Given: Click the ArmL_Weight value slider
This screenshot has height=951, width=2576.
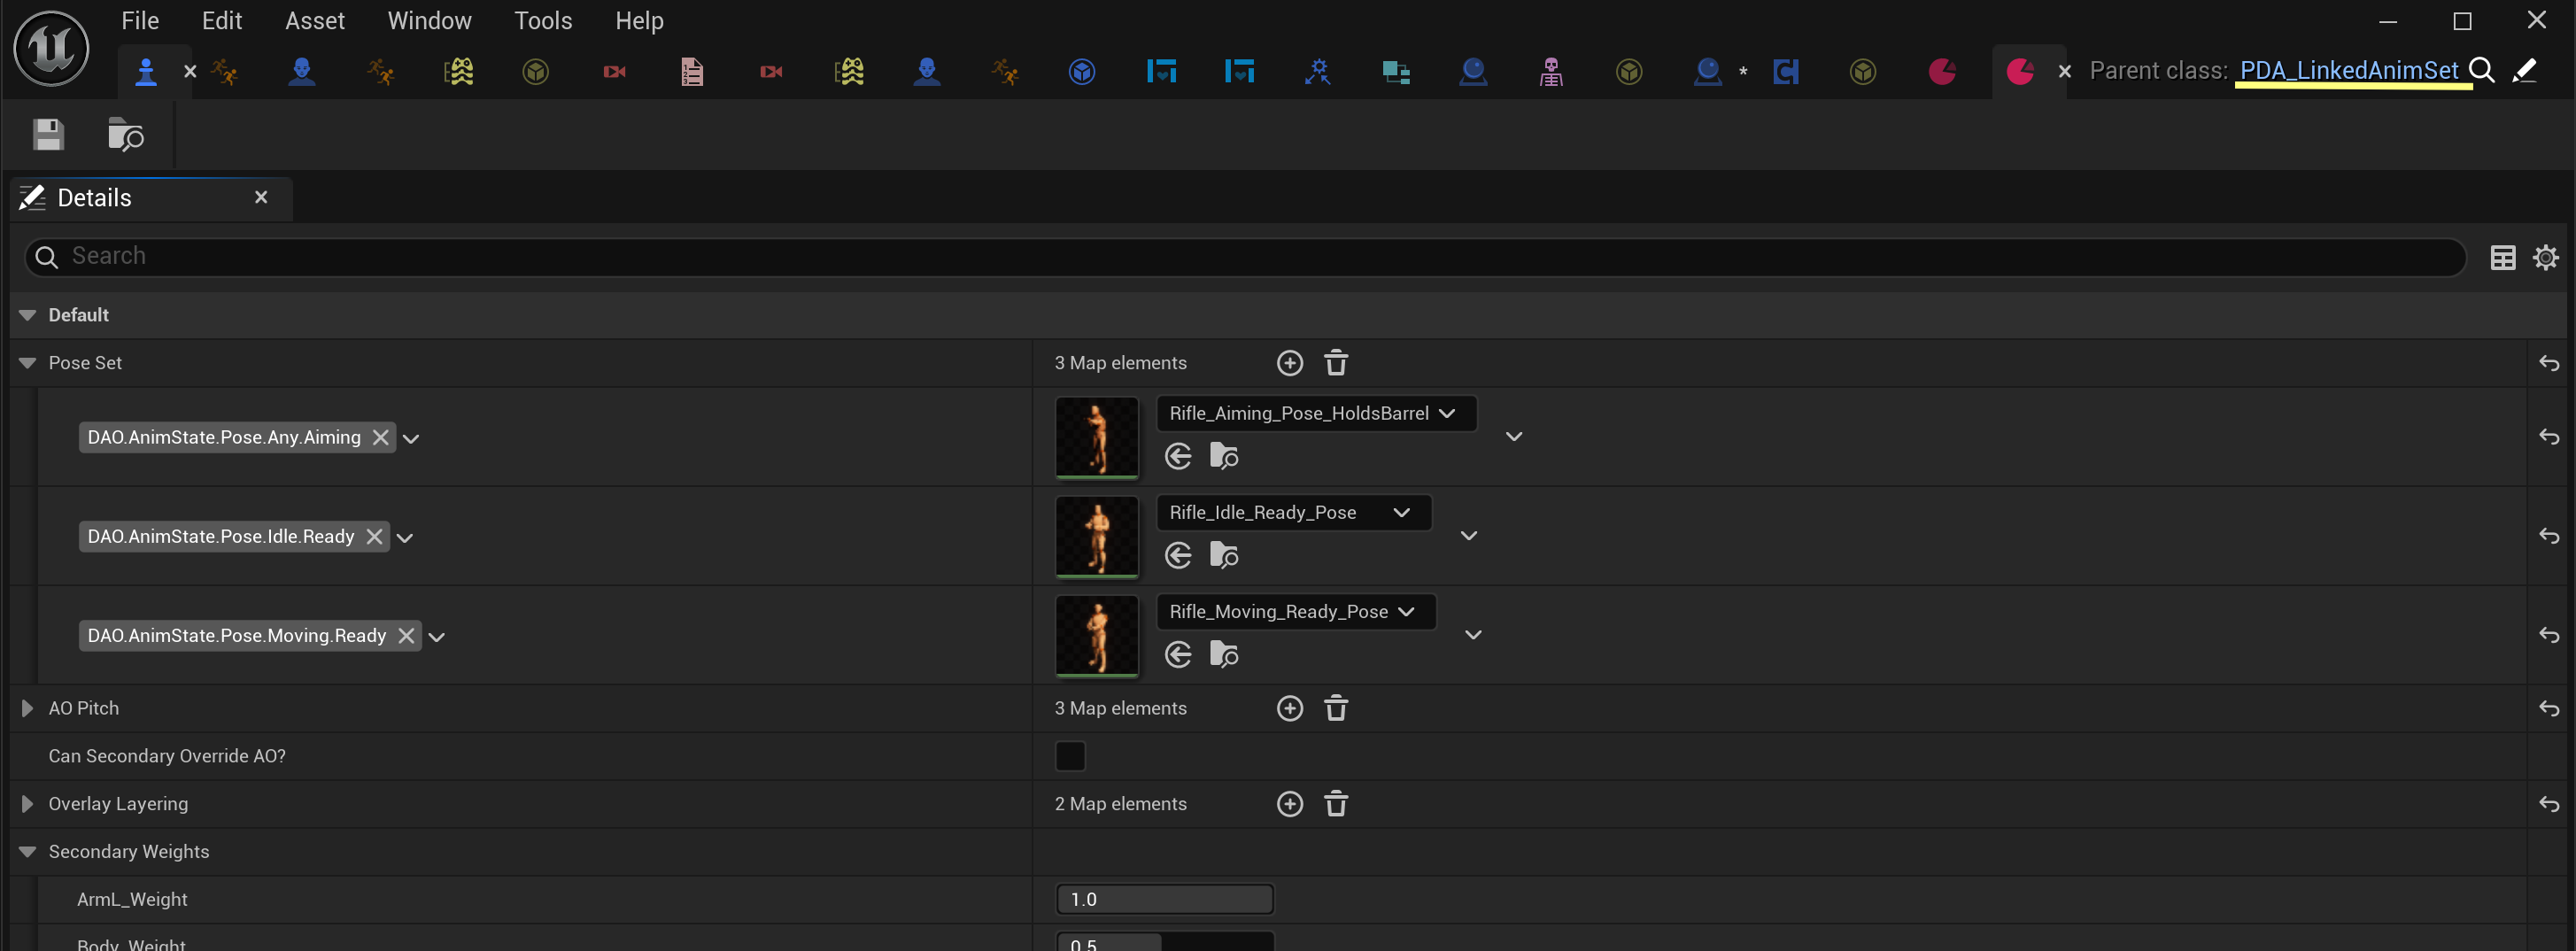Looking at the screenshot, I should [x=1164, y=899].
